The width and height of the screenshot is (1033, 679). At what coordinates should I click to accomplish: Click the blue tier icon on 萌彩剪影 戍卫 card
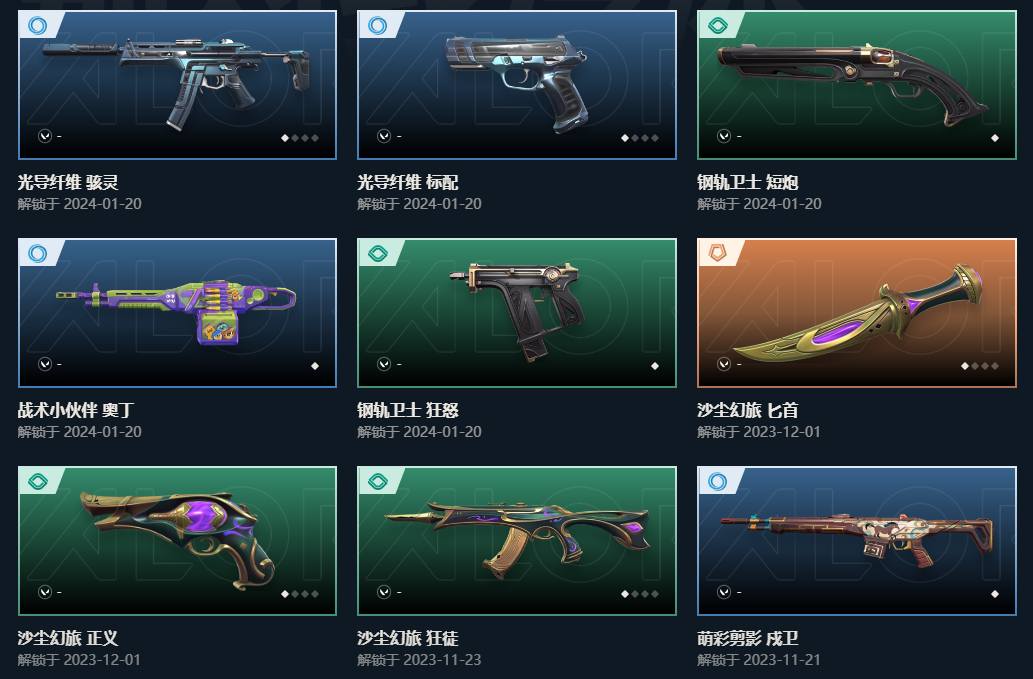[717, 481]
